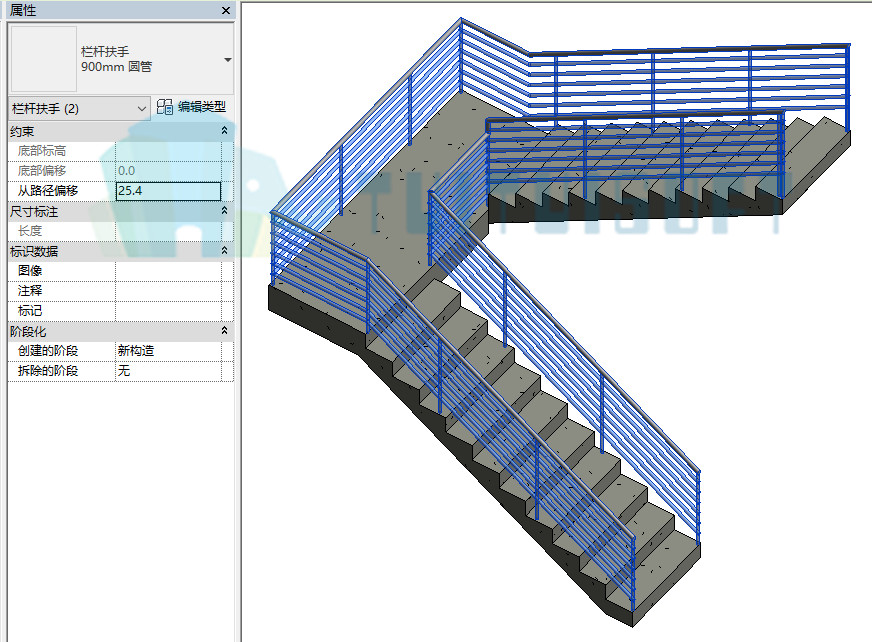
Task: Click the 拆除的阶段 parameter label
Action: (x=48, y=371)
